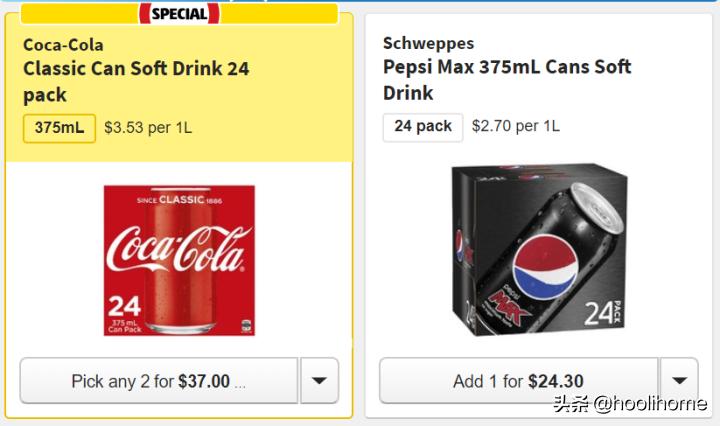Click the $2.70 per 1L unit price
This screenshot has width=720, height=426.
click(x=516, y=127)
